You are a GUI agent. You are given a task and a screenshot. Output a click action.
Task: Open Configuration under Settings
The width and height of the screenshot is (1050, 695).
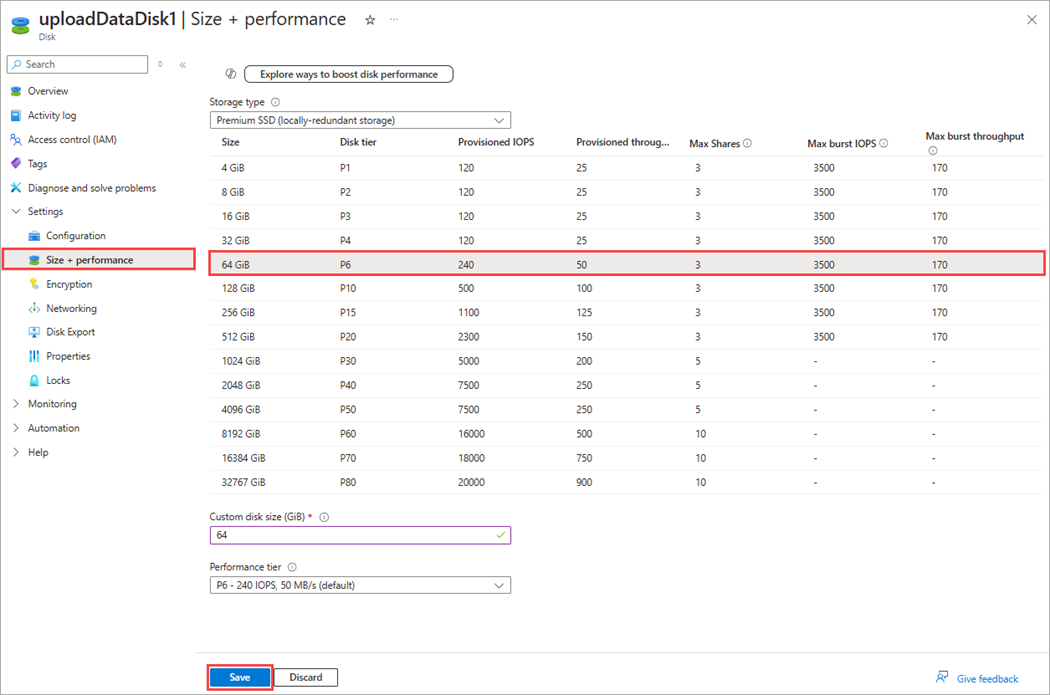[x=76, y=236]
